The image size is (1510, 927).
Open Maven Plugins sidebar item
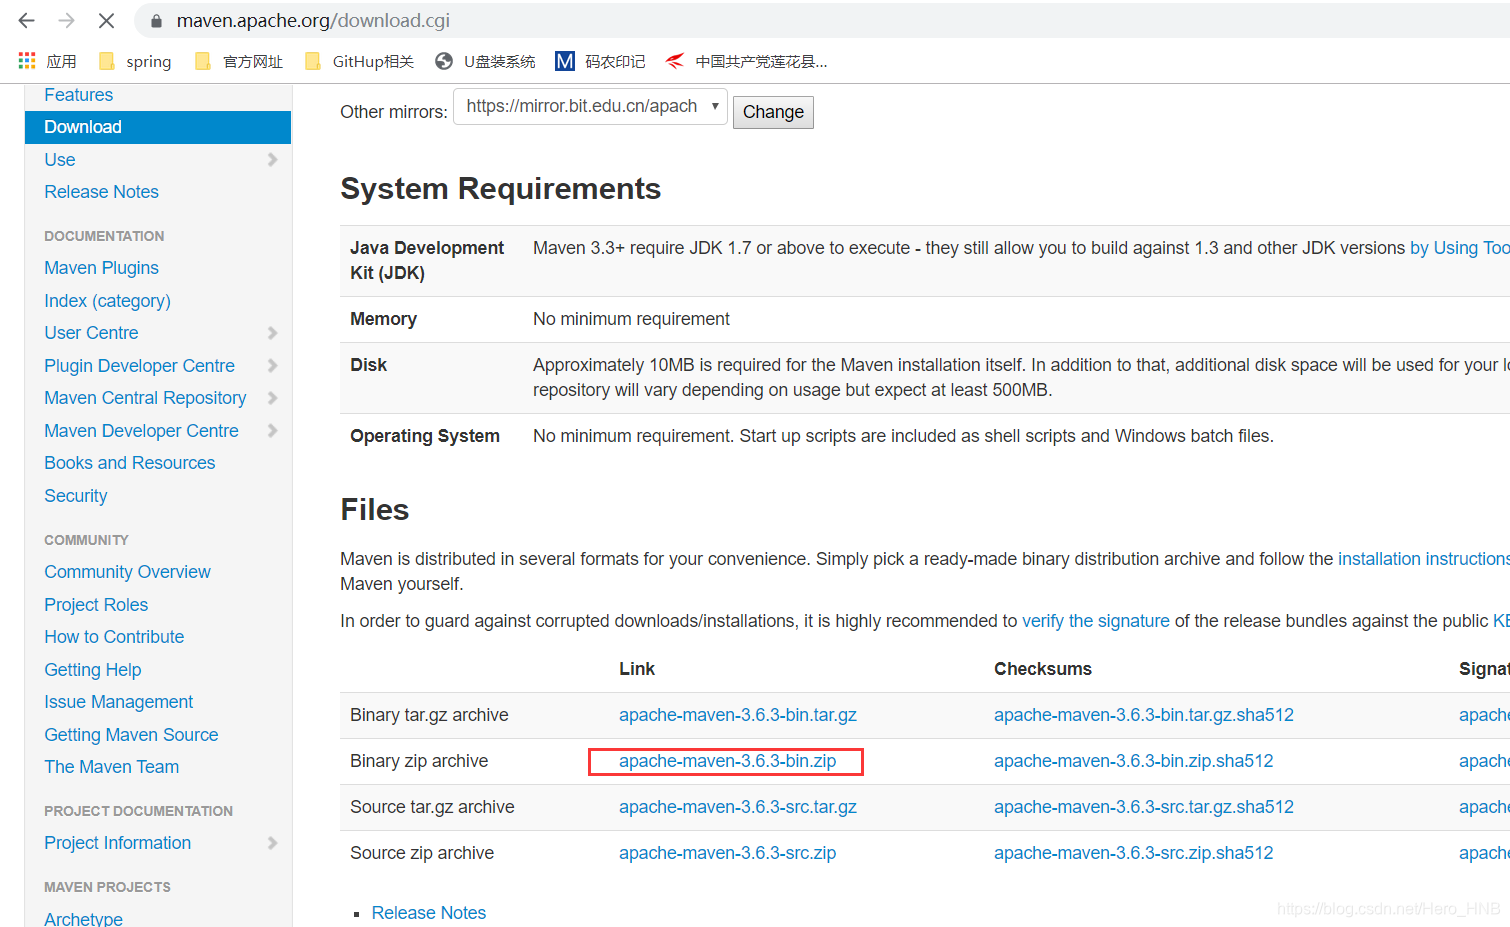101,268
